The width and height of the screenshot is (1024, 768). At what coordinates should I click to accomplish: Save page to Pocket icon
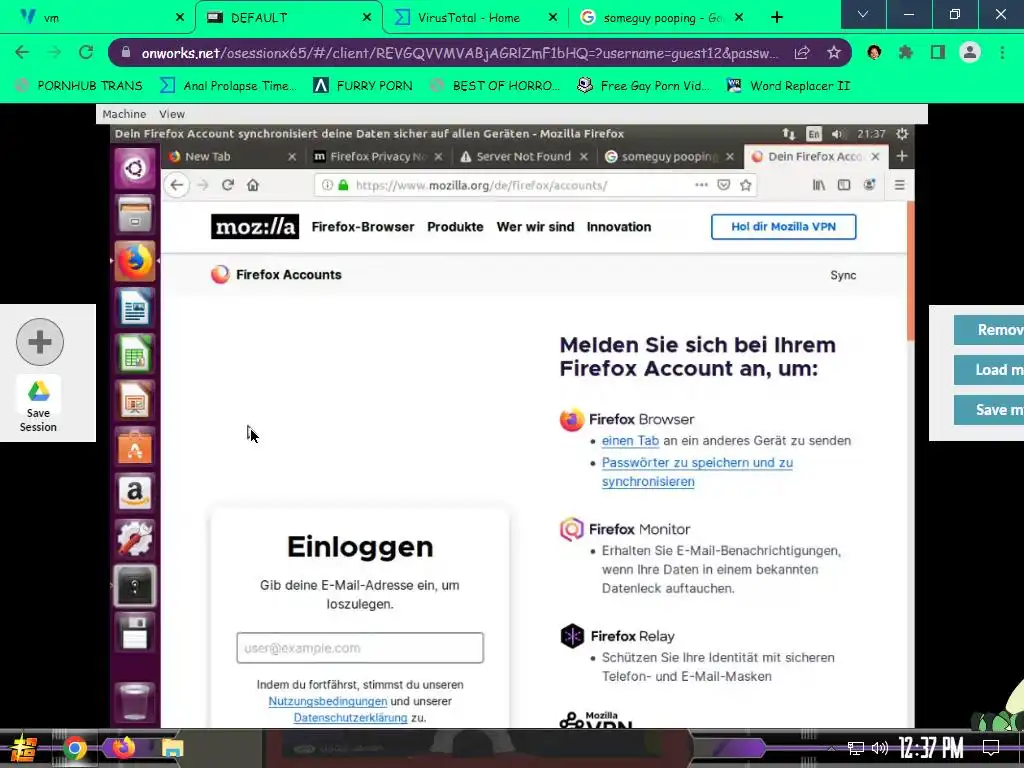tap(724, 185)
